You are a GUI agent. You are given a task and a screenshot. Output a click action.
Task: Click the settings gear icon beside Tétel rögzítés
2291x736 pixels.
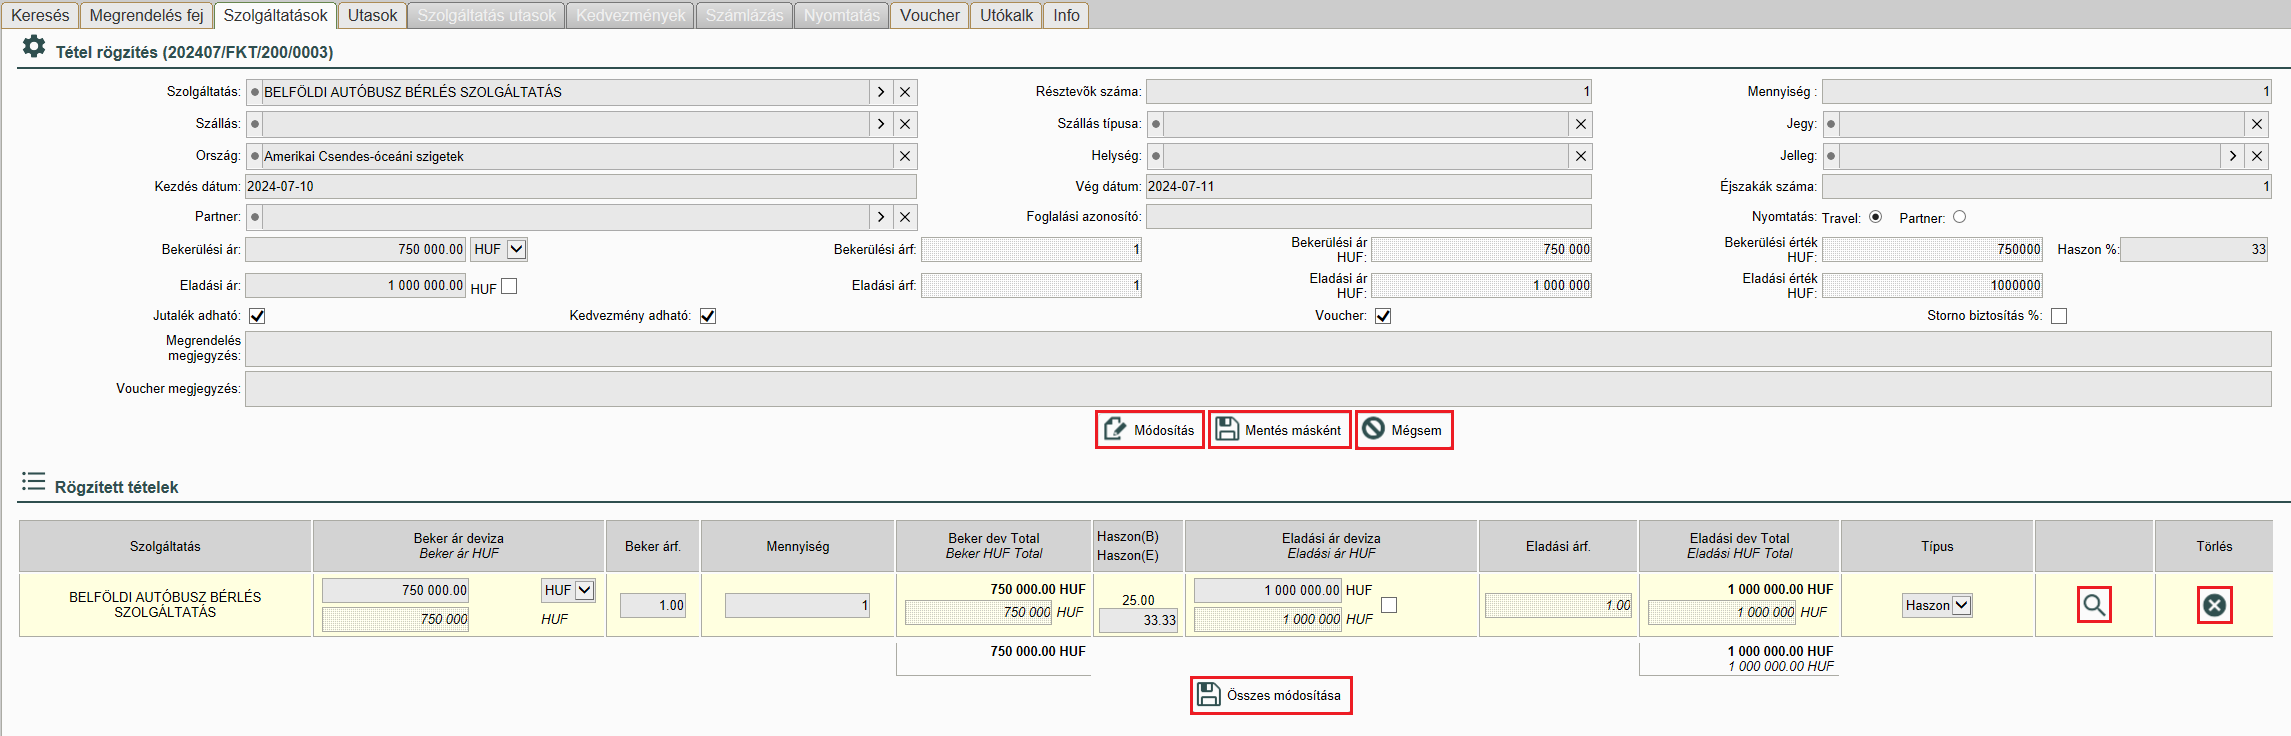(34, 47)
